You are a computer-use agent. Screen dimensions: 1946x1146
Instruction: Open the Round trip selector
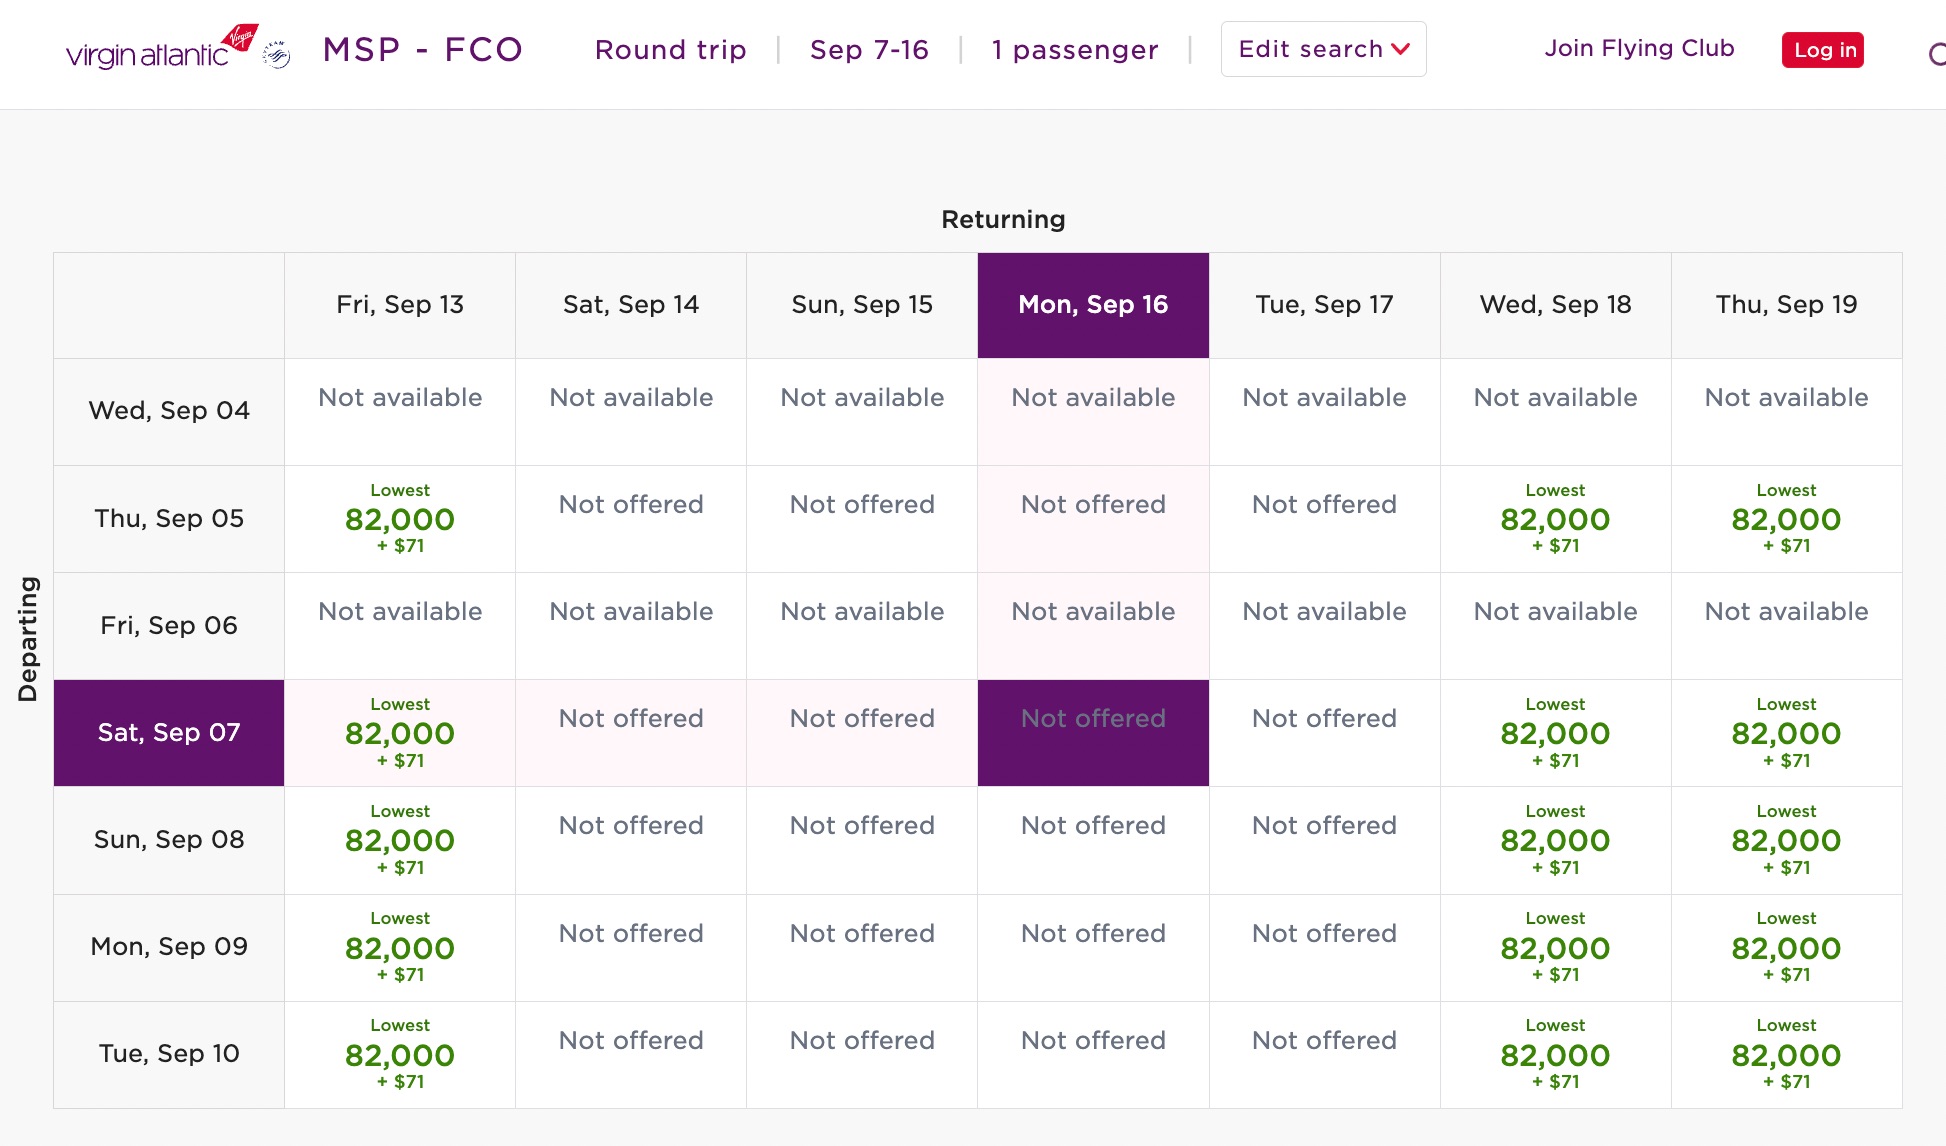point(670,50)
